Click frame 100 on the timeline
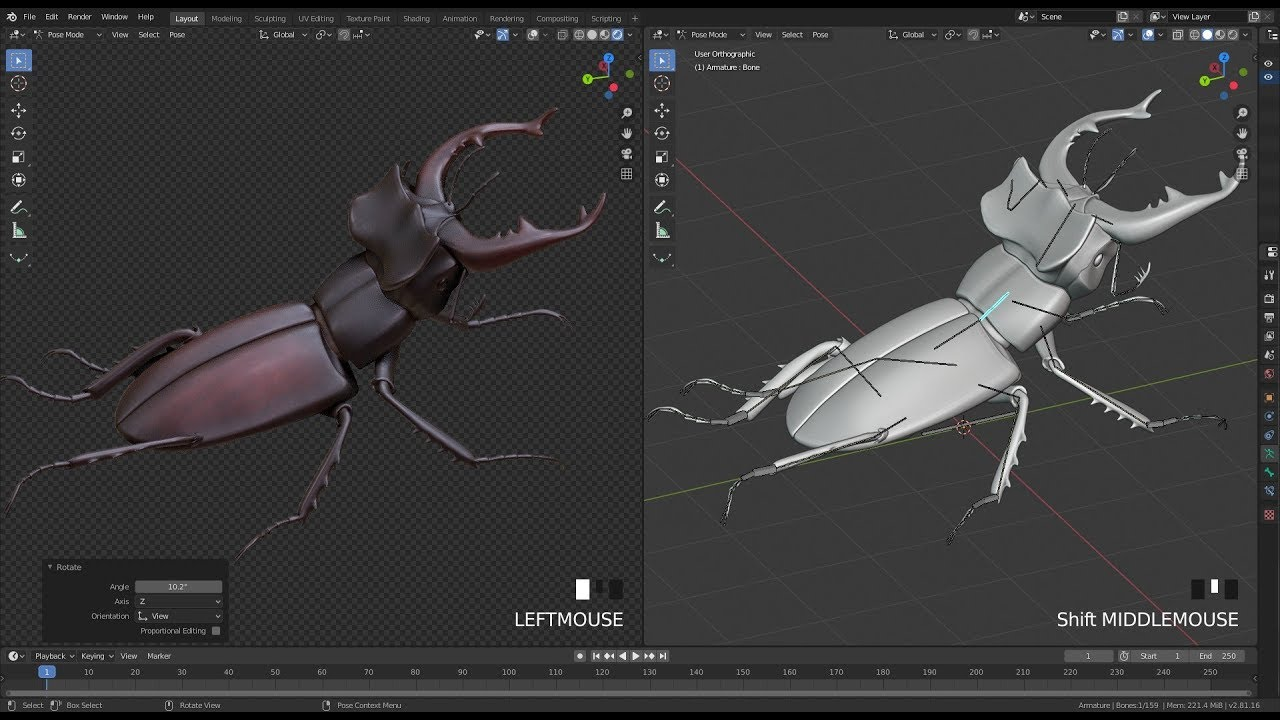The height and width of the screenshot is (720, 1280). 509,673
